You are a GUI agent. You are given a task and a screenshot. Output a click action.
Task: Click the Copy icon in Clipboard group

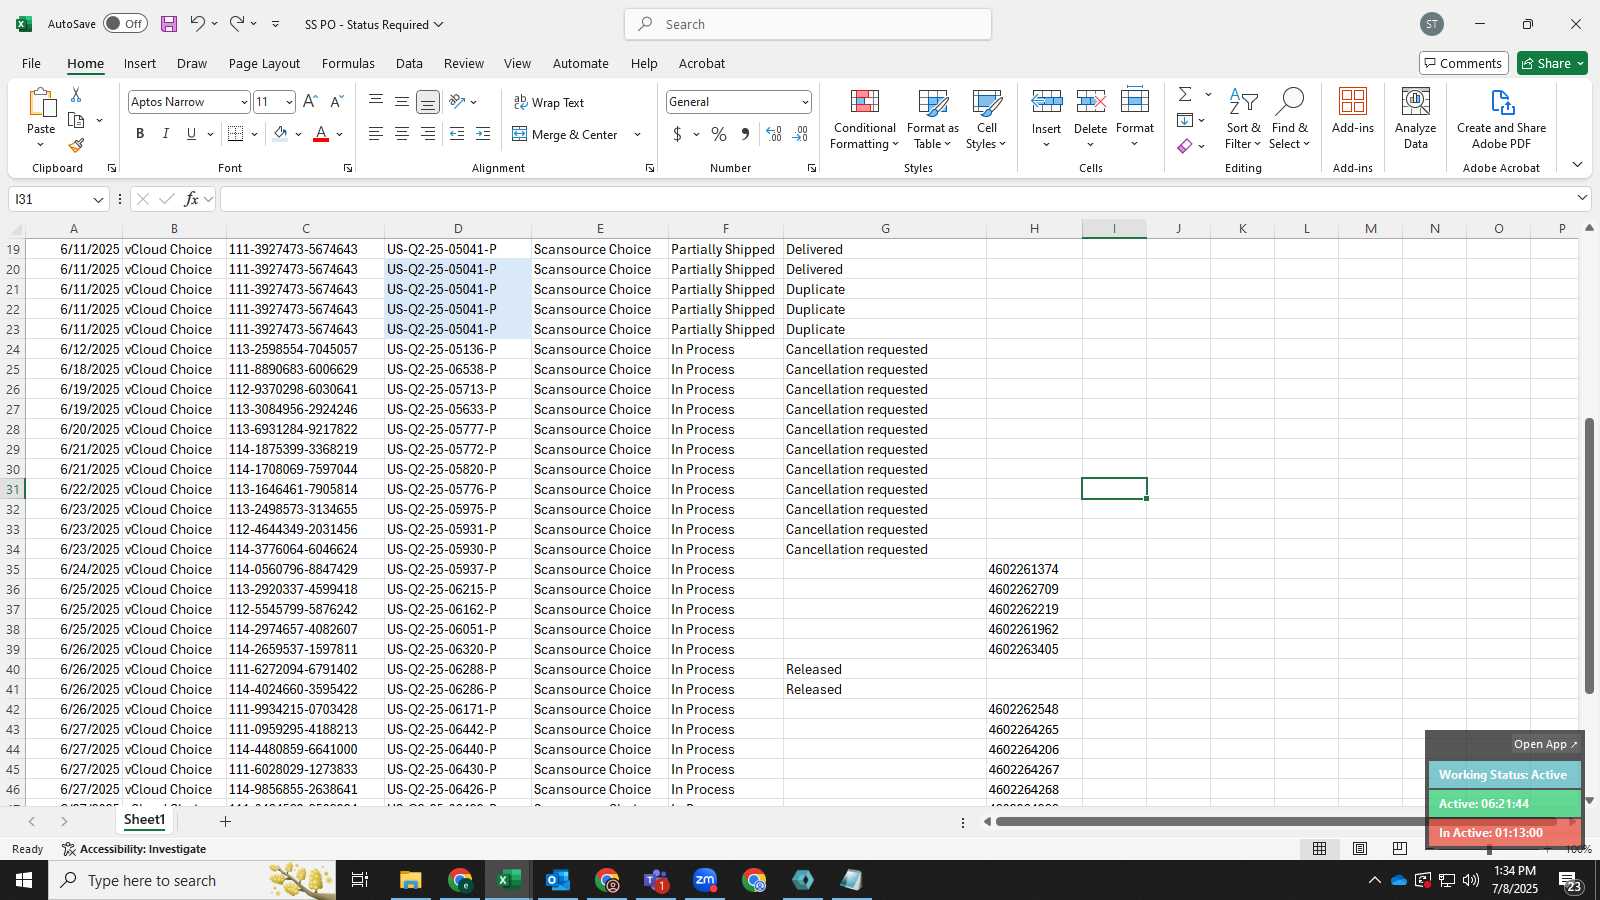(76, 120)
